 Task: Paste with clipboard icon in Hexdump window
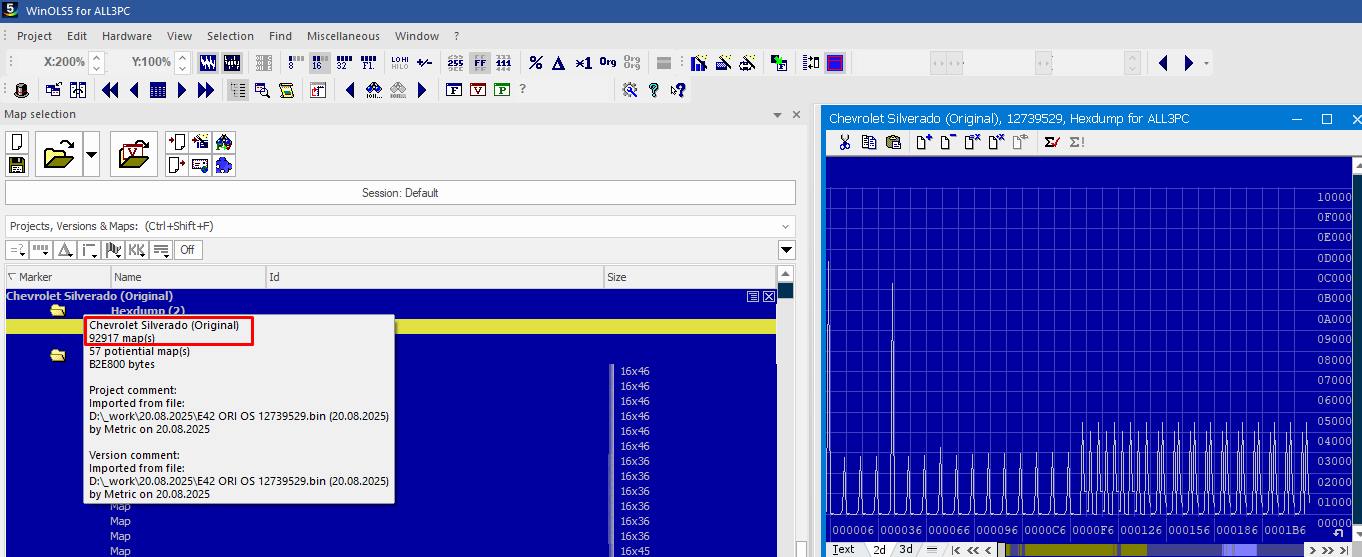pos(894,142)
